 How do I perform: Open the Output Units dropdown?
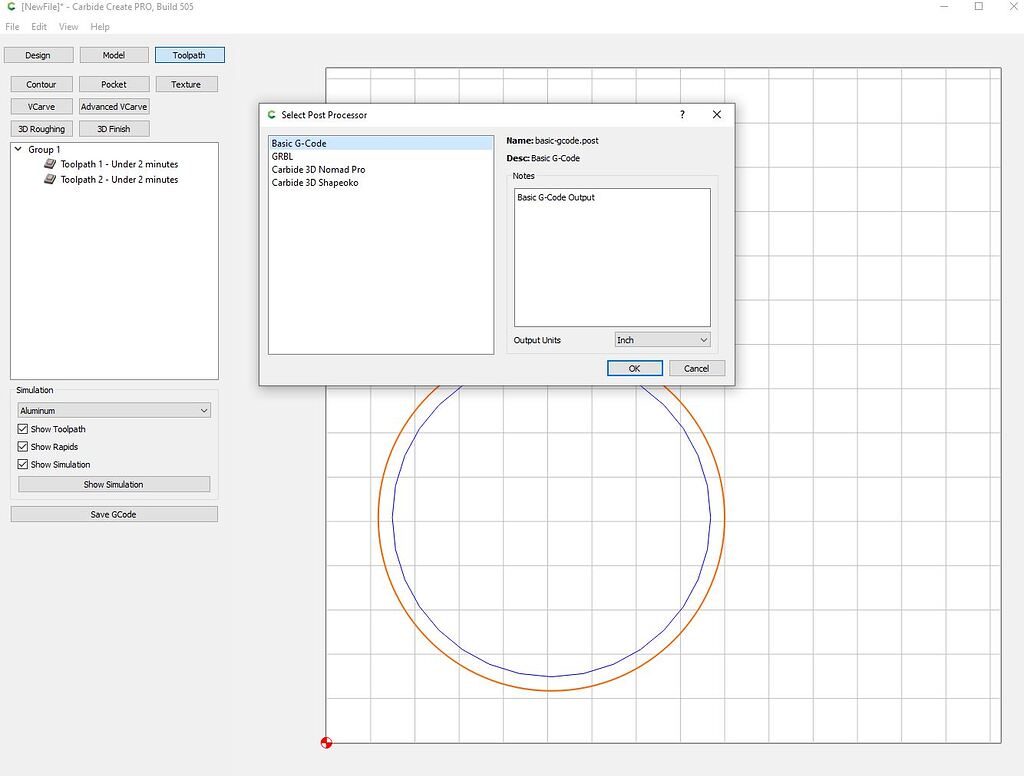point(662,340)
